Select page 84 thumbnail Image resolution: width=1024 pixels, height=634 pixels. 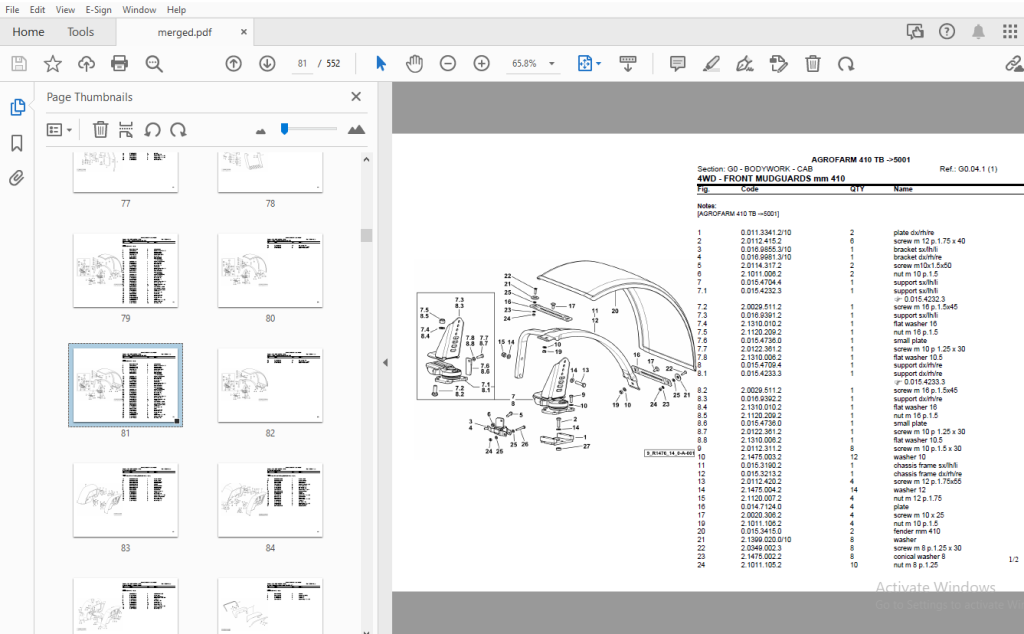pos(270,499)
